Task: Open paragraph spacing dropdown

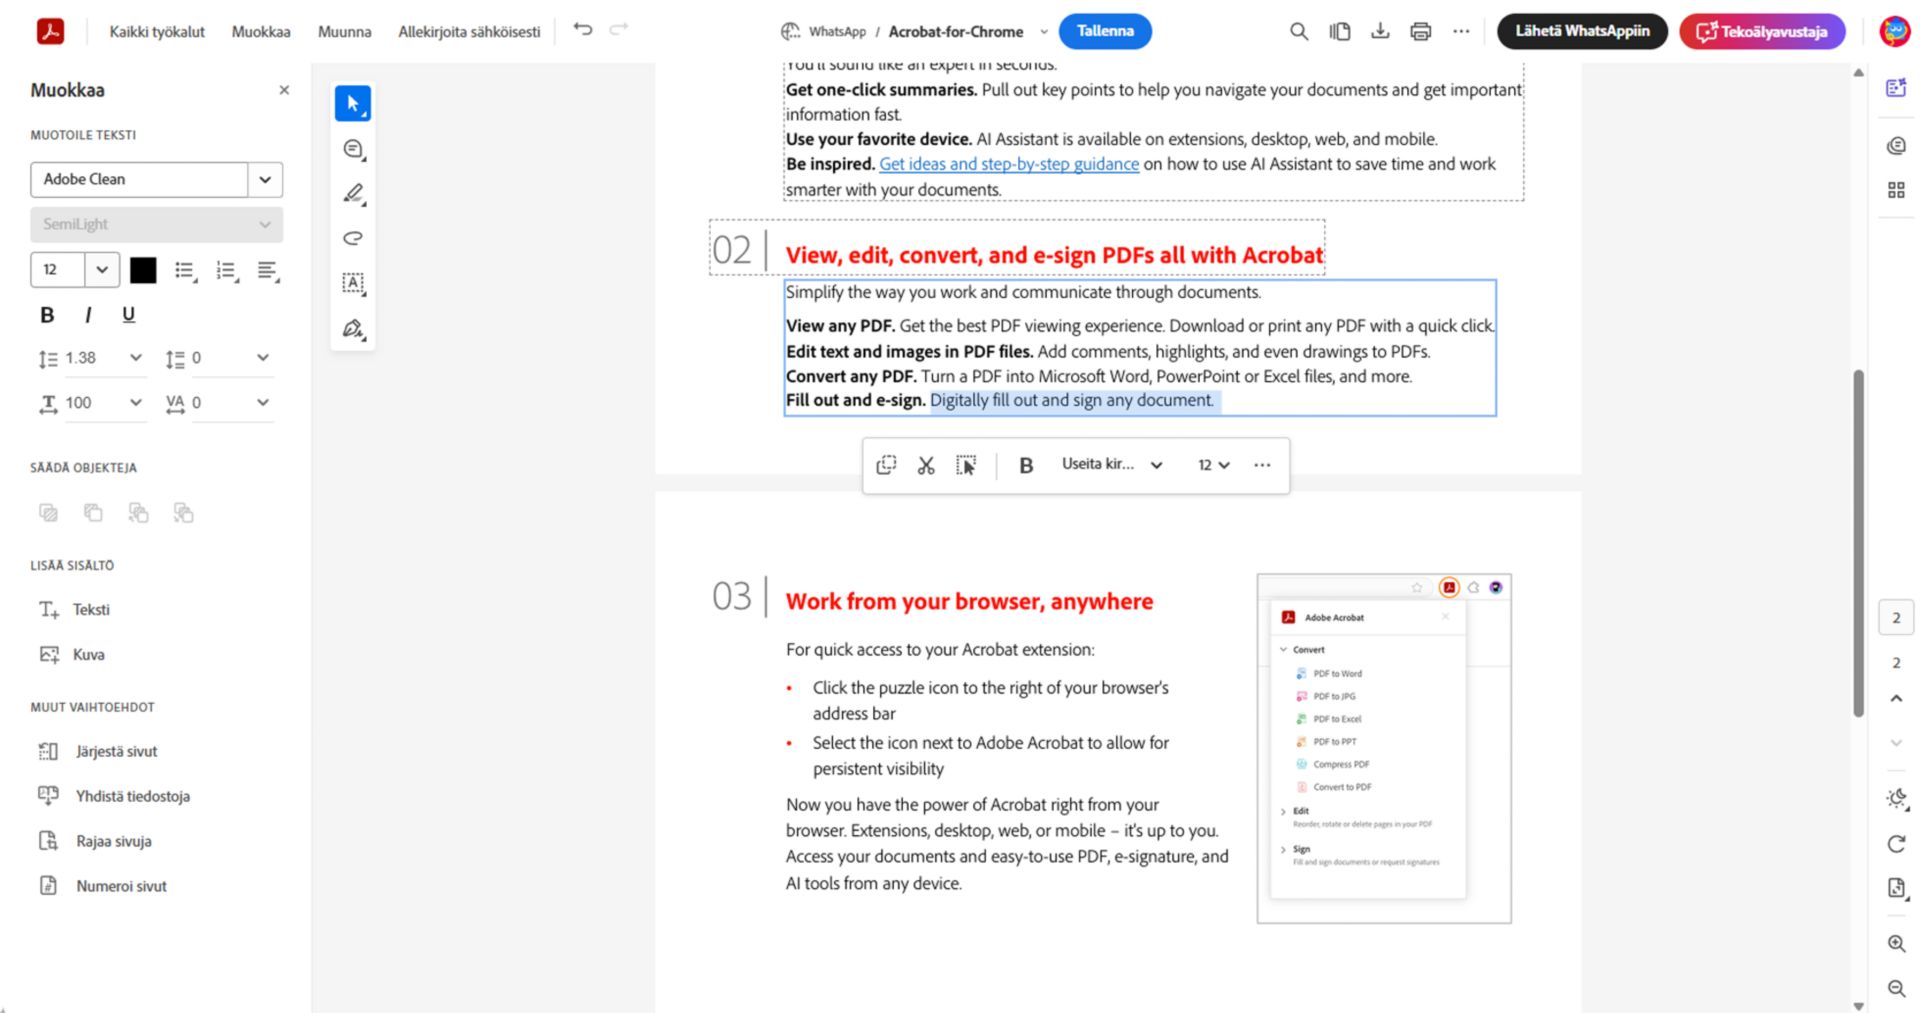Action: click(263, 358)
